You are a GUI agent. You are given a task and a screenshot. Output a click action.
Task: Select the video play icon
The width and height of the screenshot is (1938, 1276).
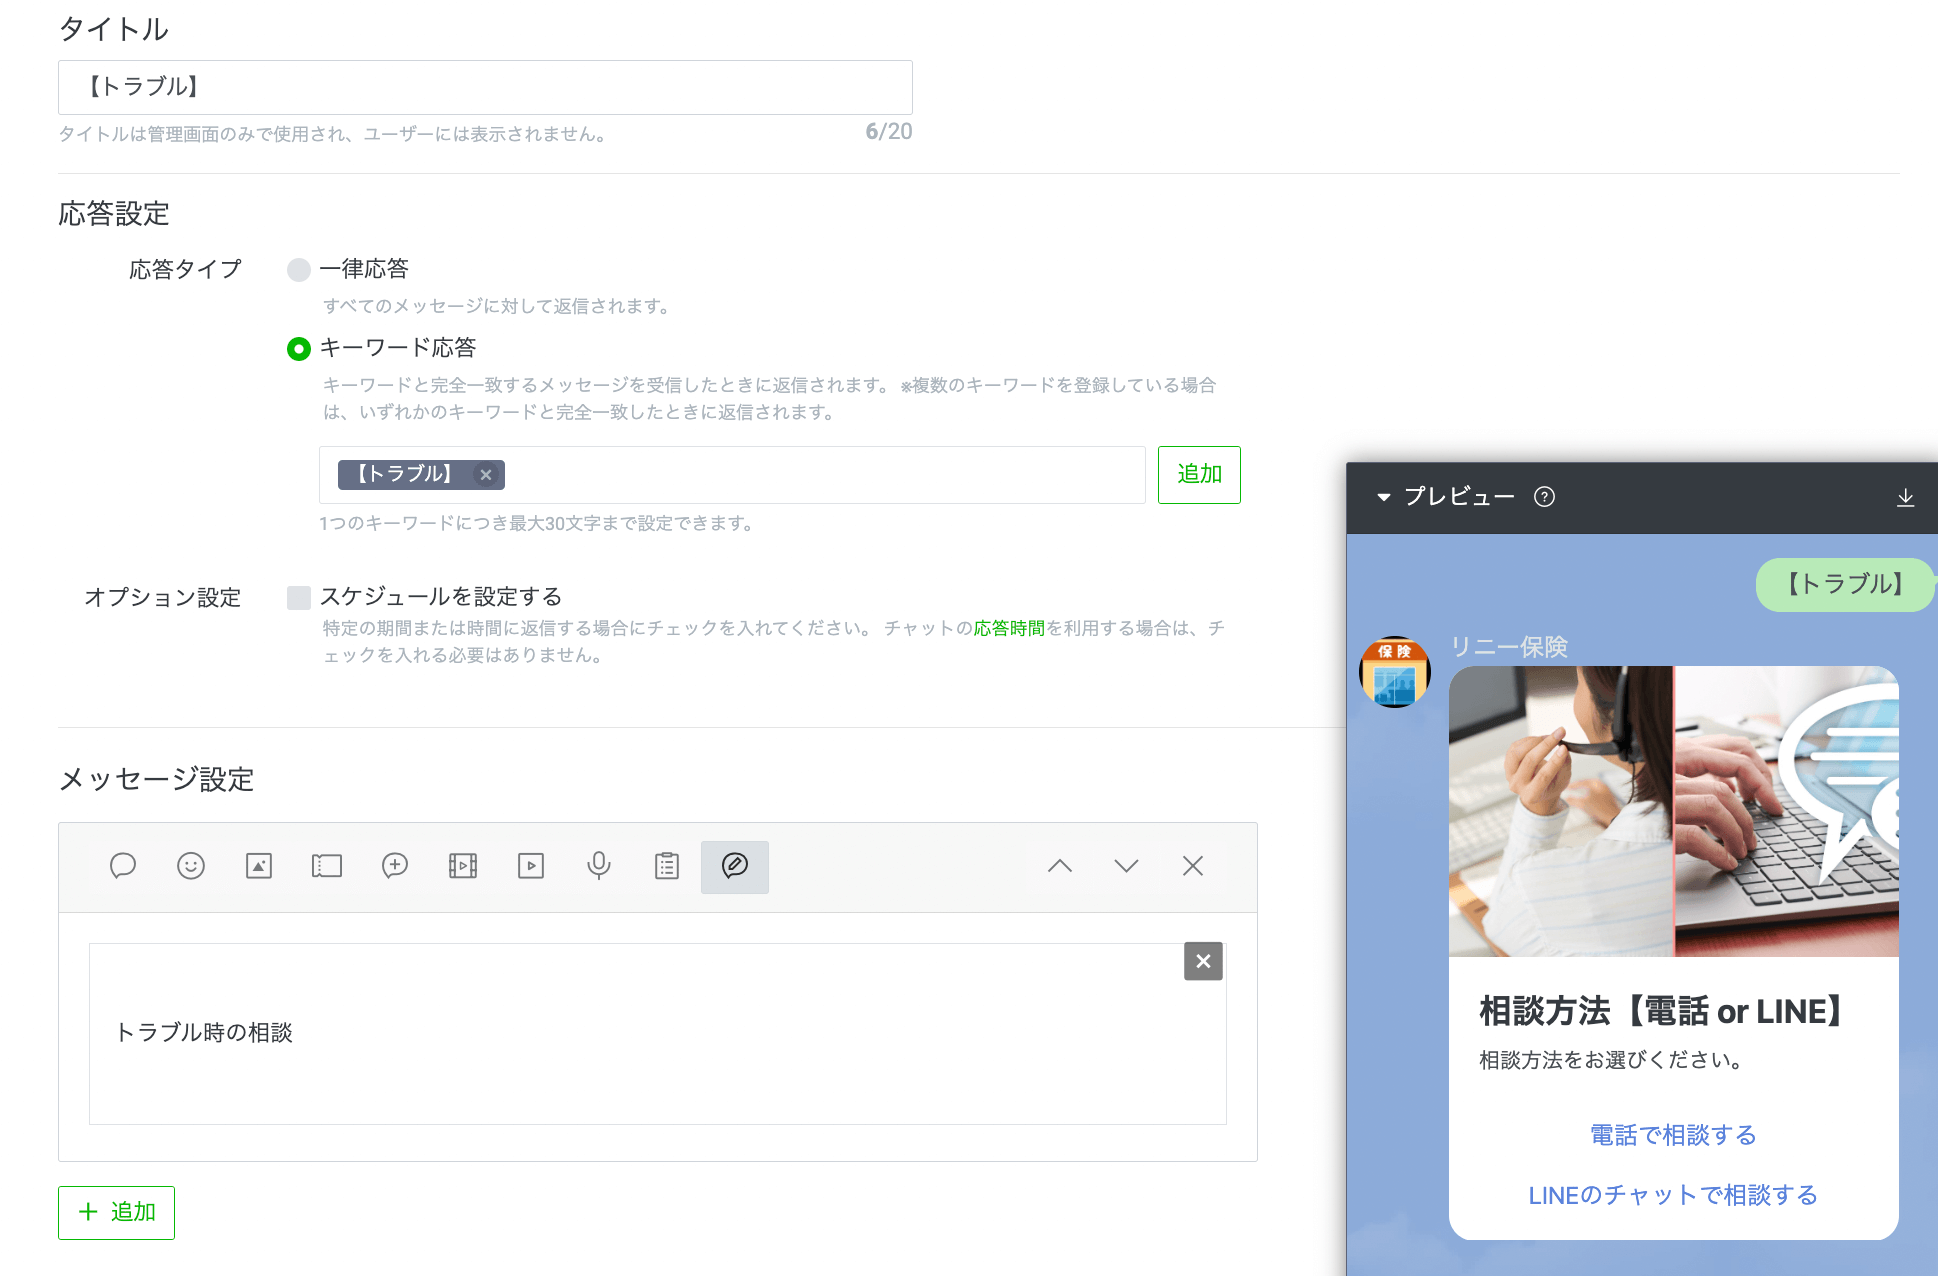click(x=531, y=866)
